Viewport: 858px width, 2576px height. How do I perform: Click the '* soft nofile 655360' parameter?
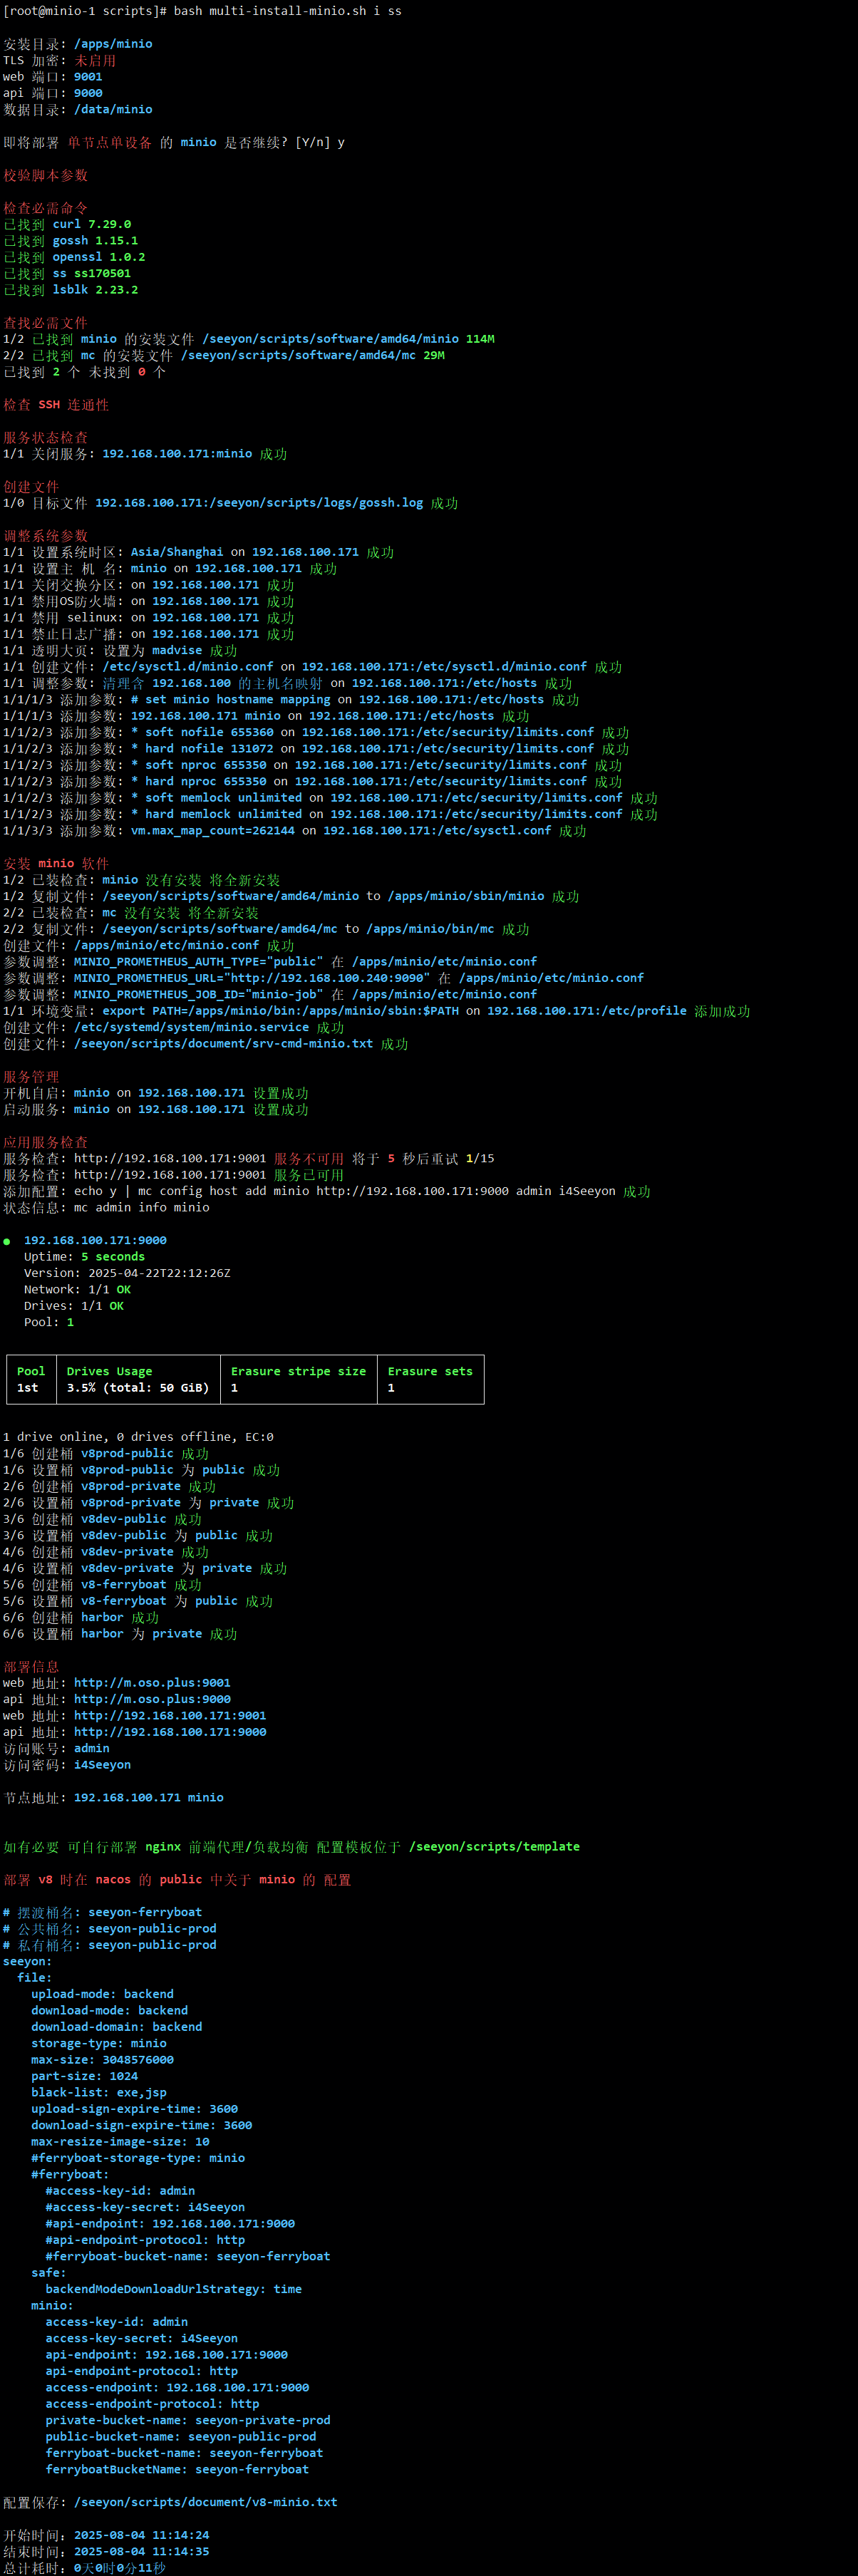[202, 733]
